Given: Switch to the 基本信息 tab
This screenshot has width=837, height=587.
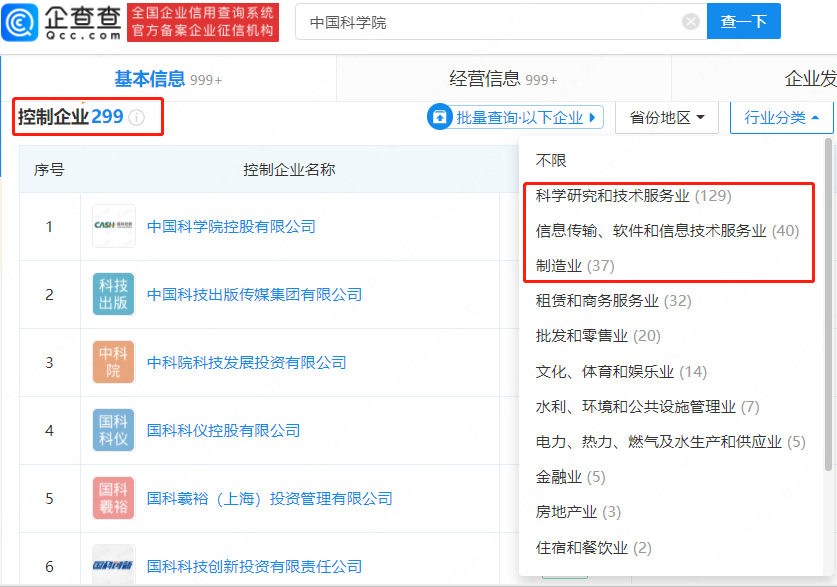Looking at the screenshot, I should (168, 79).
